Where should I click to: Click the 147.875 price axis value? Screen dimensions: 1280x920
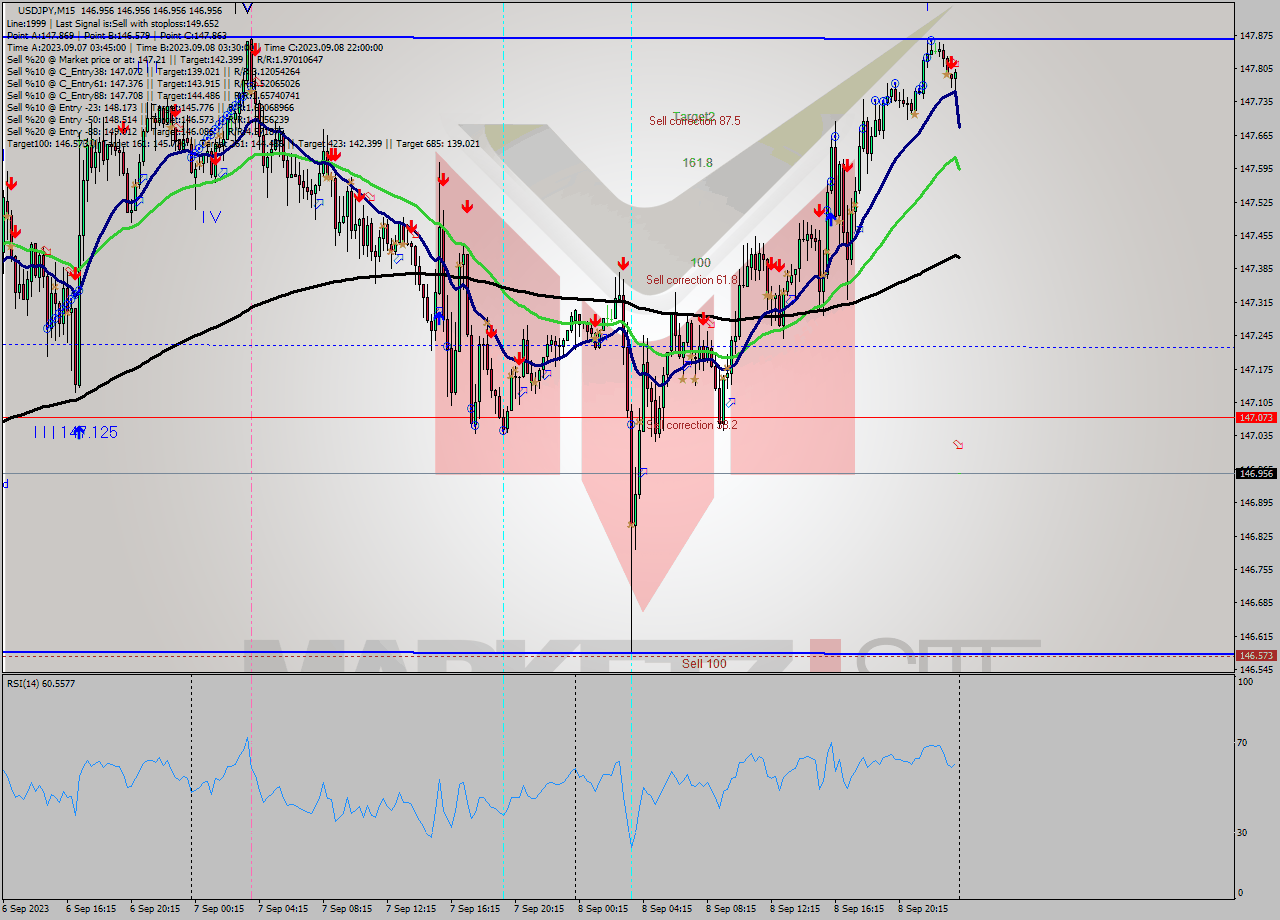(1256, 35)
